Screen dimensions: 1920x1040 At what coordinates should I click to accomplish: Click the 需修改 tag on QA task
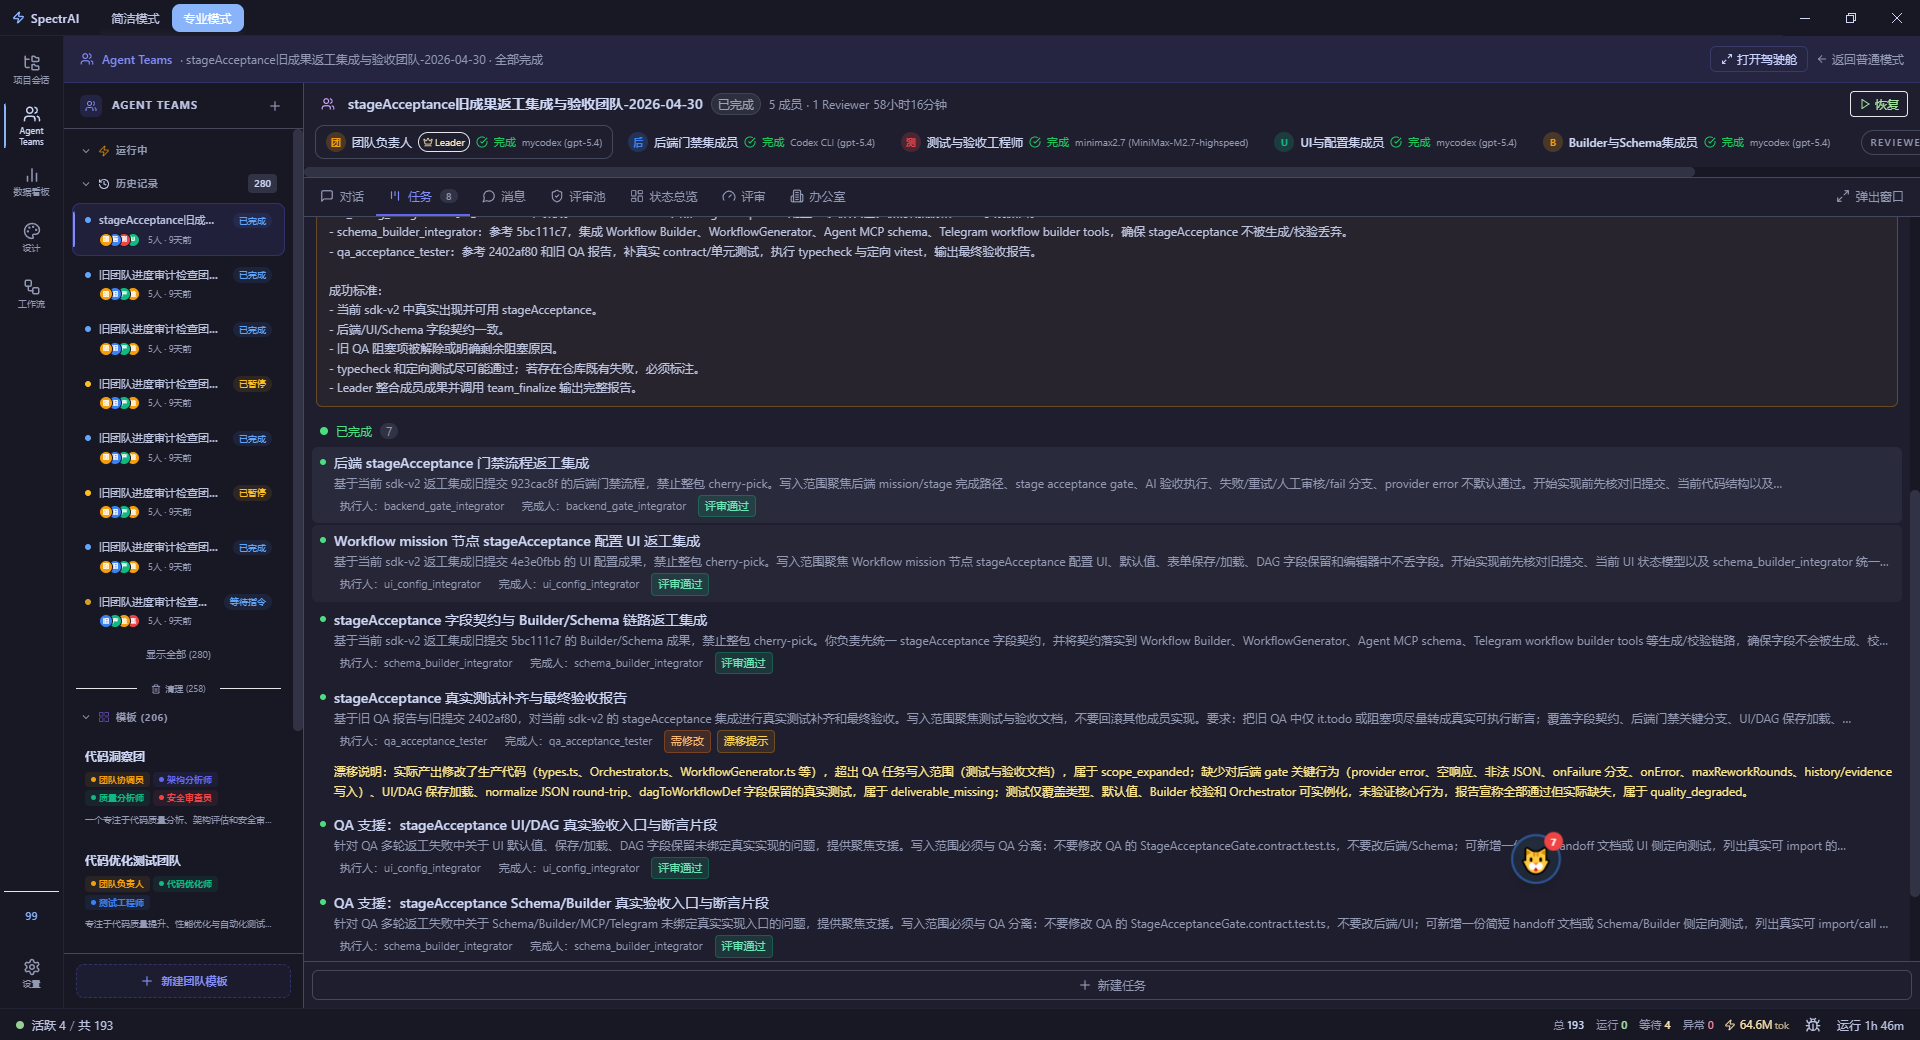(x=687, y=742)
